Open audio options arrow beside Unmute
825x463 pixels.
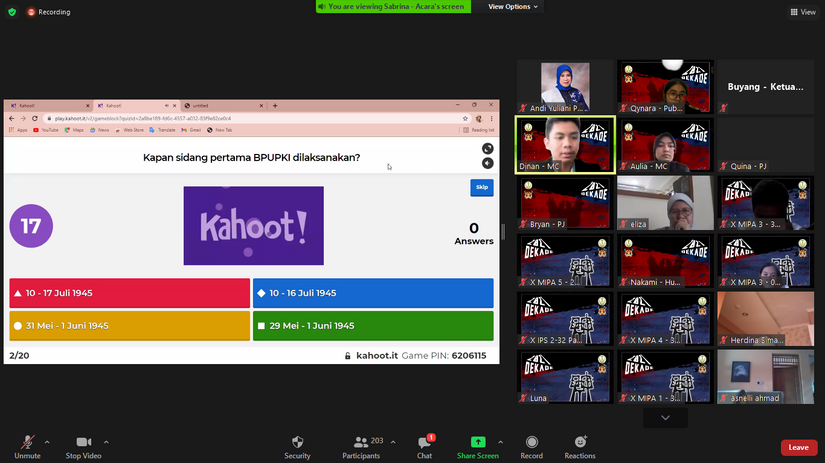coord(47,442)
